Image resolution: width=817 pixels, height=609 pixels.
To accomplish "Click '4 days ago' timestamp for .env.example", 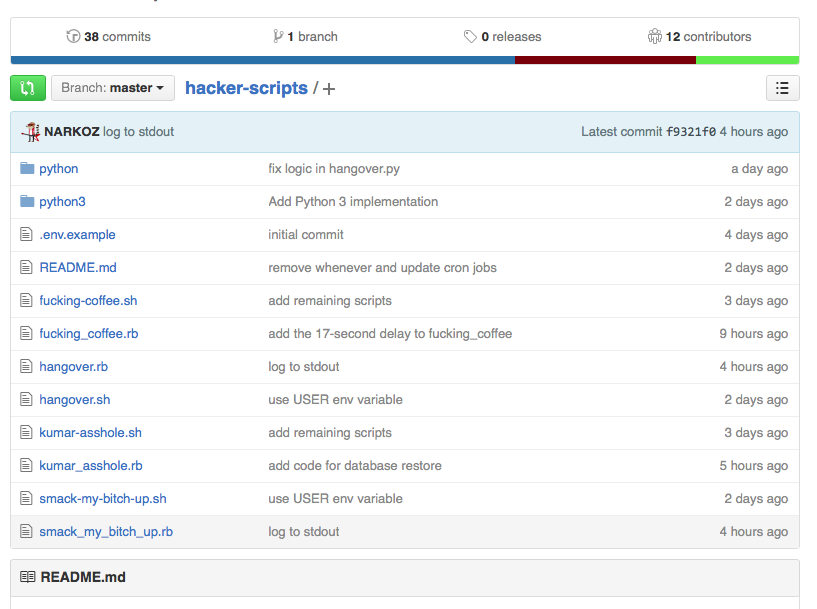I will pyautogui.click(x=756, y=235).
